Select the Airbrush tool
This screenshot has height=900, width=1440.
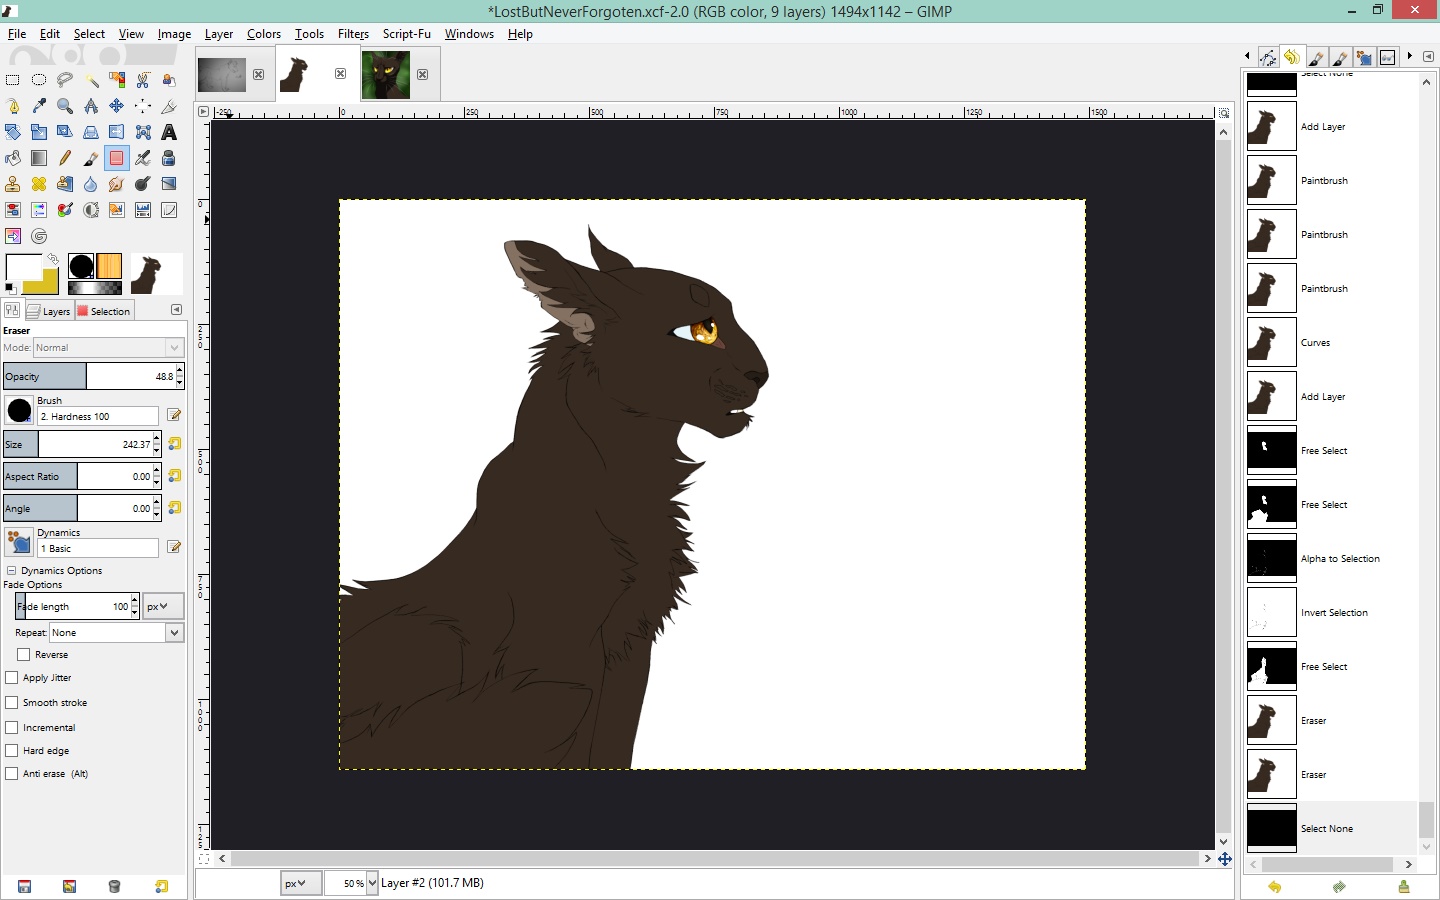point(143,158)
